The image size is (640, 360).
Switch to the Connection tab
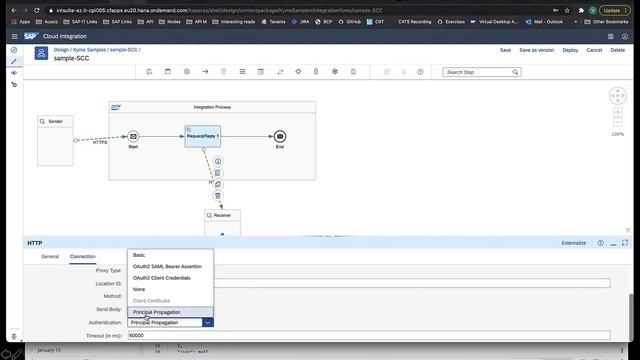coord(82,256)
